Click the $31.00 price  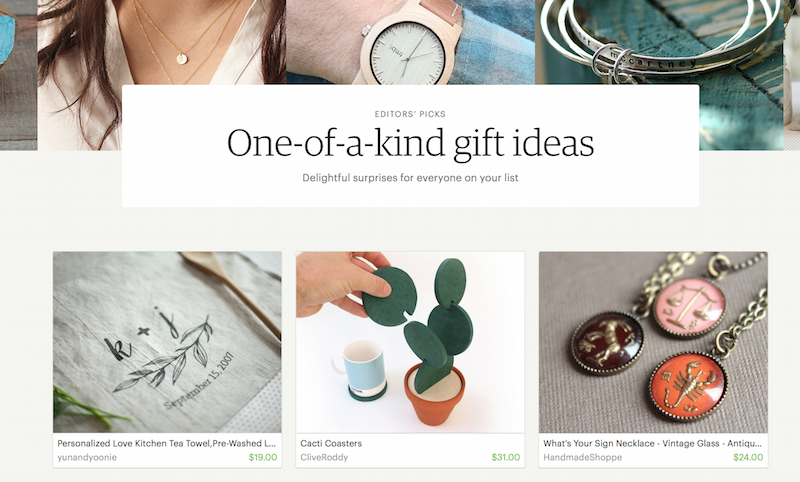506,458
